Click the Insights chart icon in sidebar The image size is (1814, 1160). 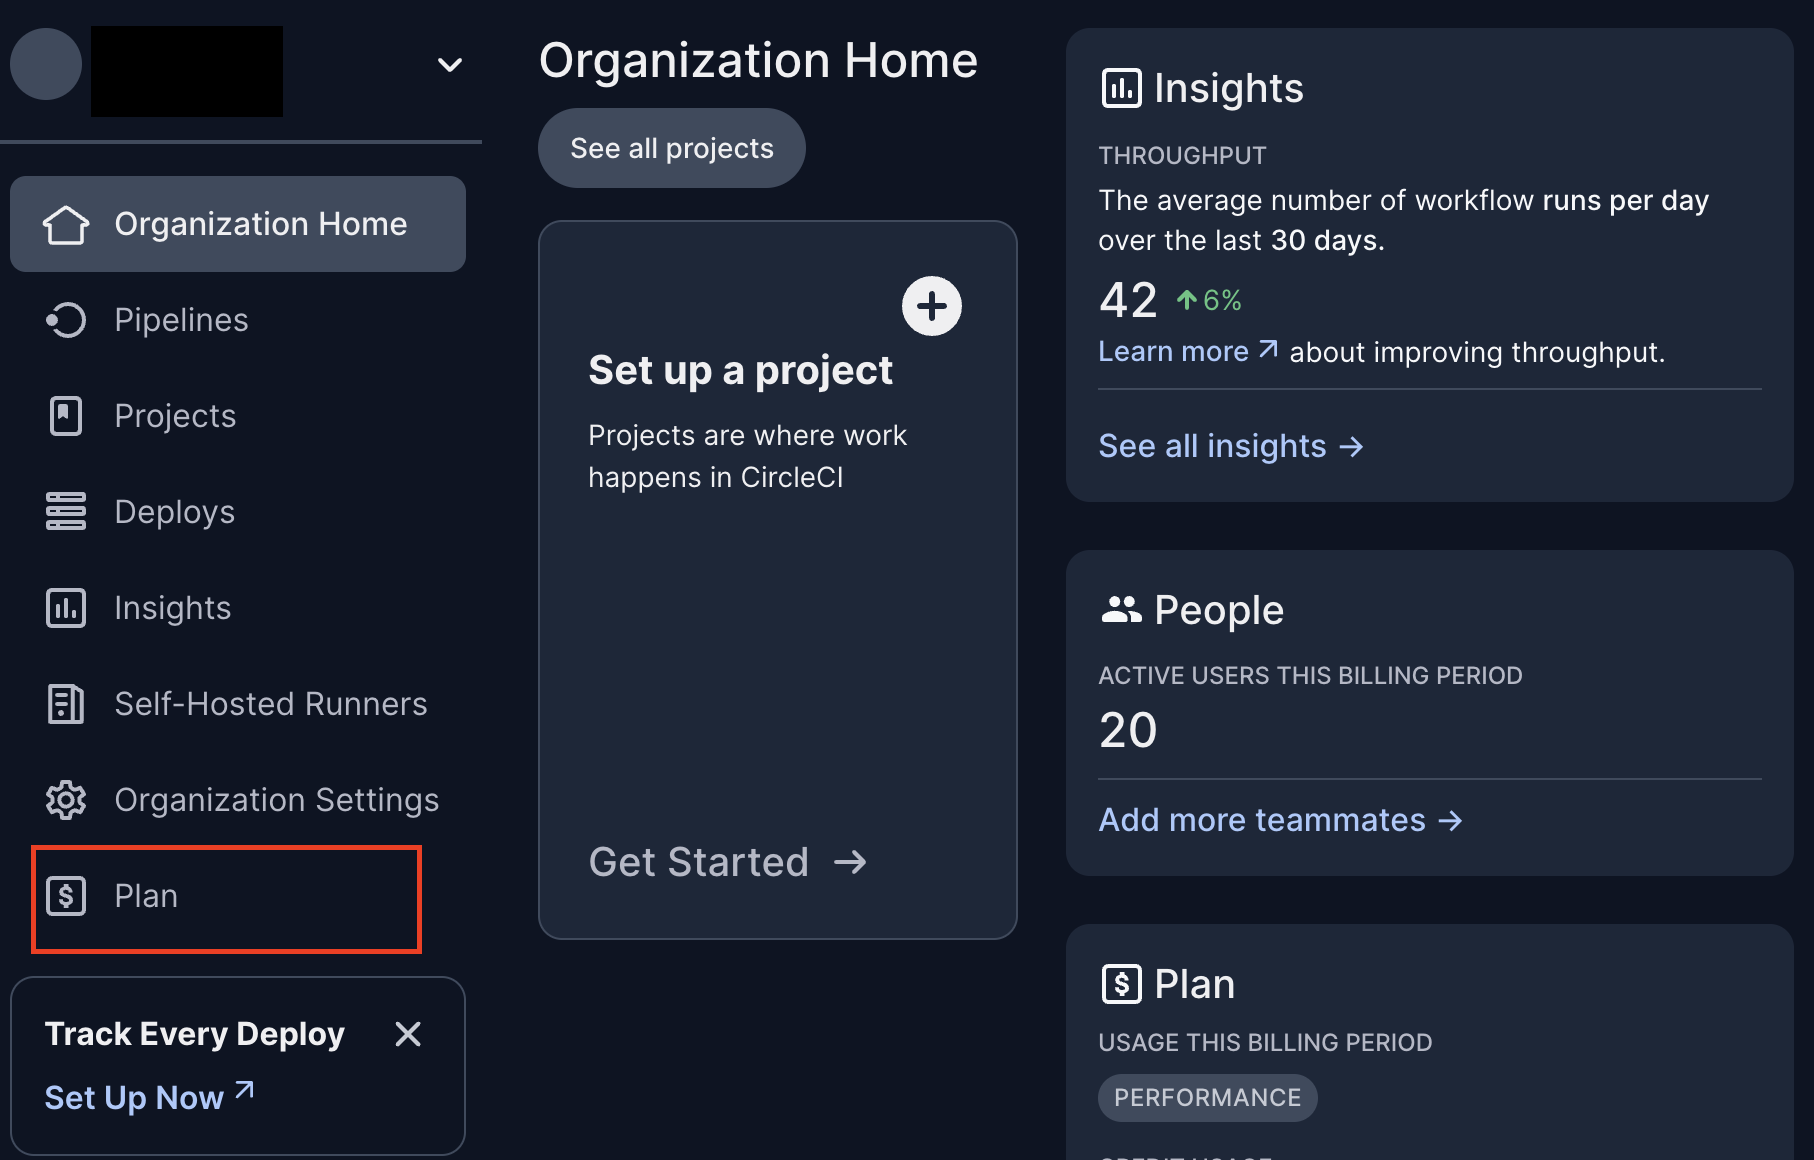(x=66, y=608)
